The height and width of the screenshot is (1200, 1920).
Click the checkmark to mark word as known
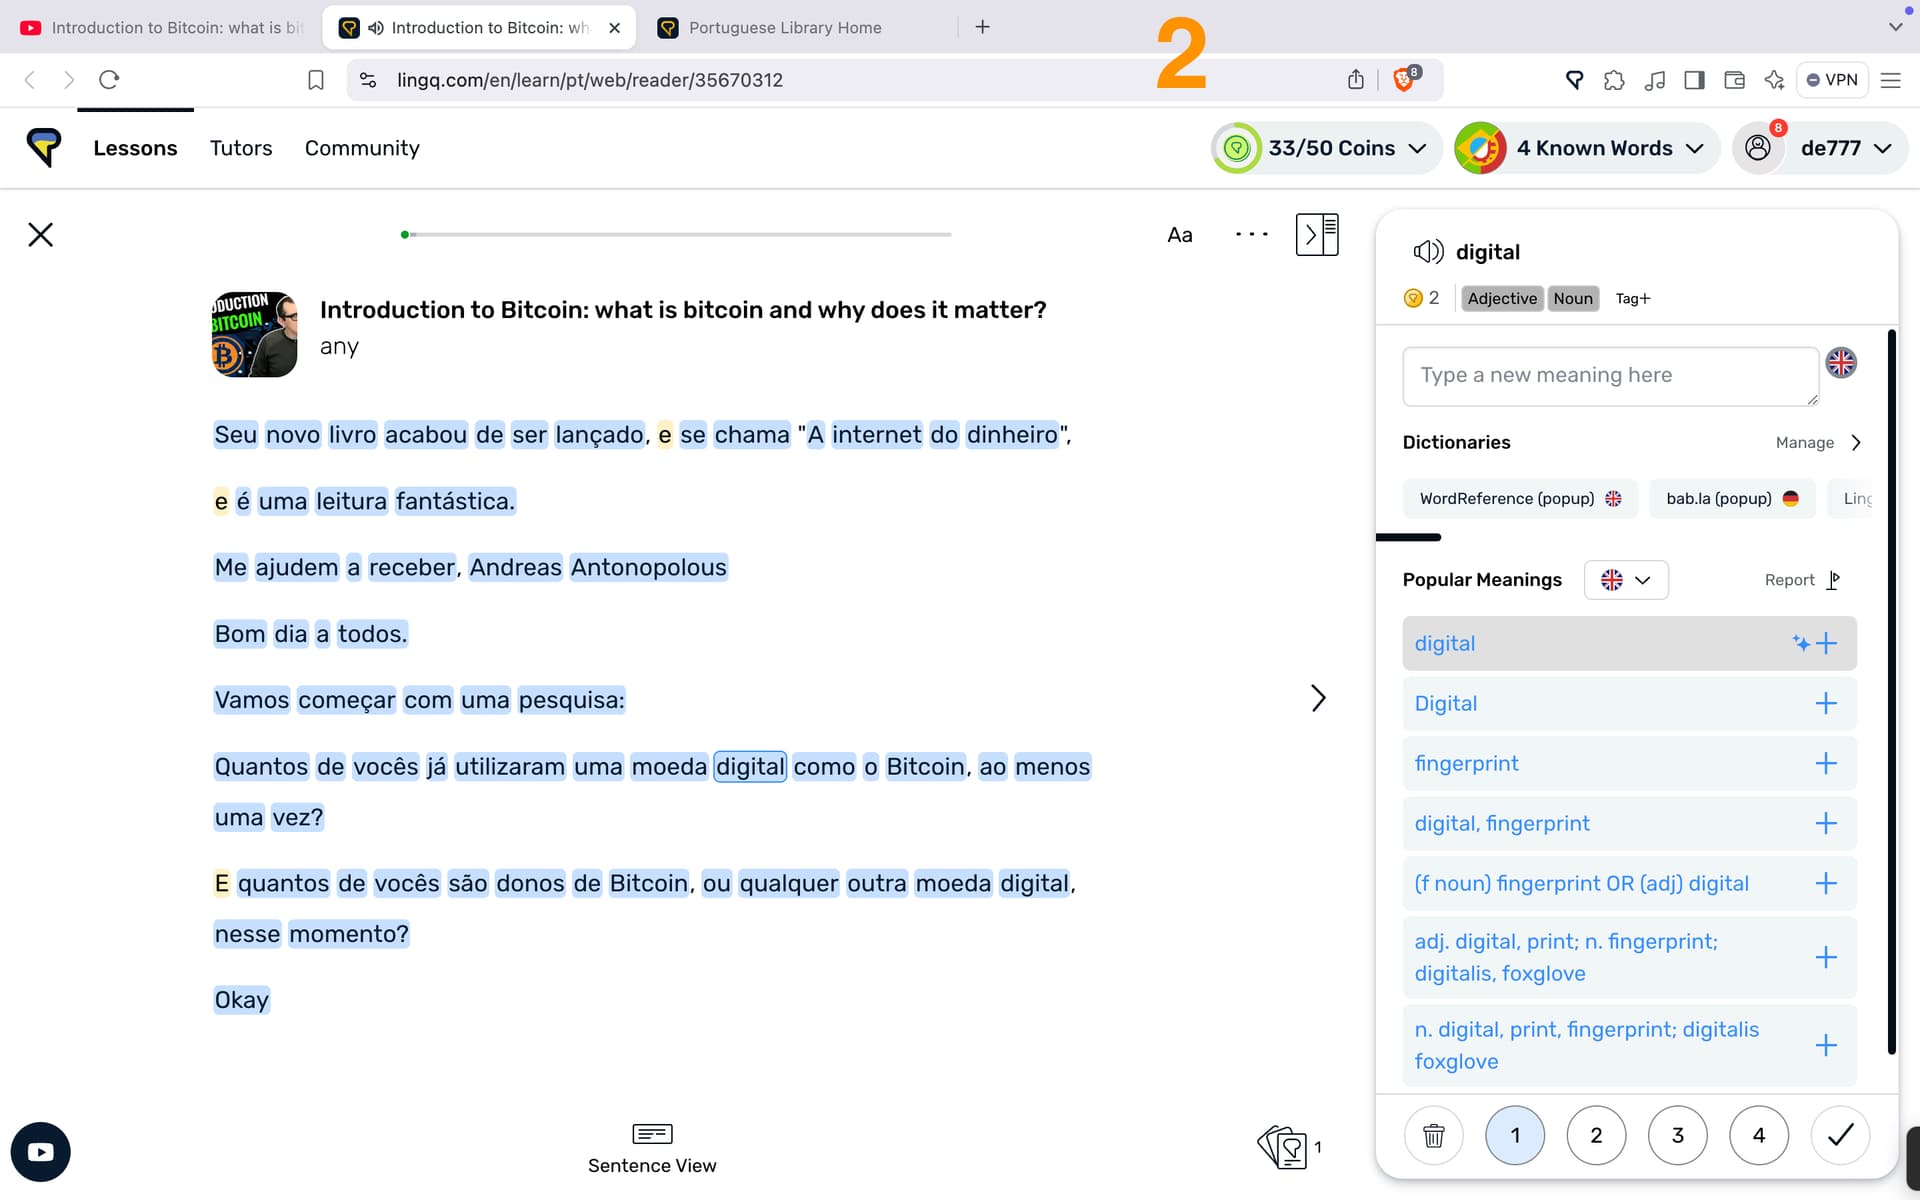tap(1841, 1135)
